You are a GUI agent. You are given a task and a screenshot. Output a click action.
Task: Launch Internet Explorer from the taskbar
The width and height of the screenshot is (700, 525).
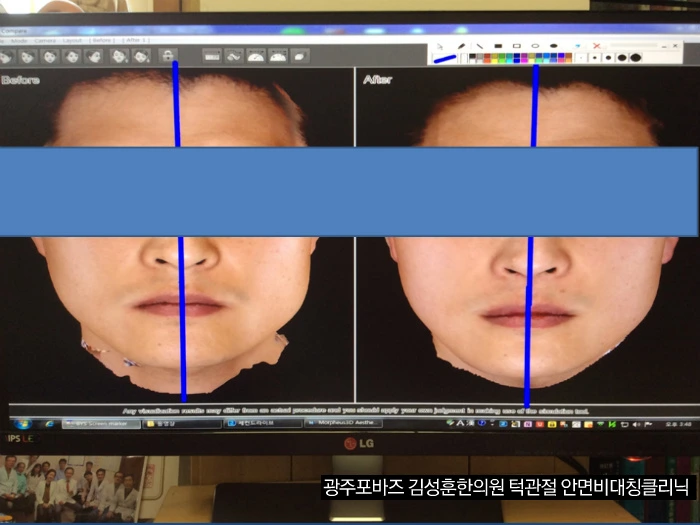49,423
